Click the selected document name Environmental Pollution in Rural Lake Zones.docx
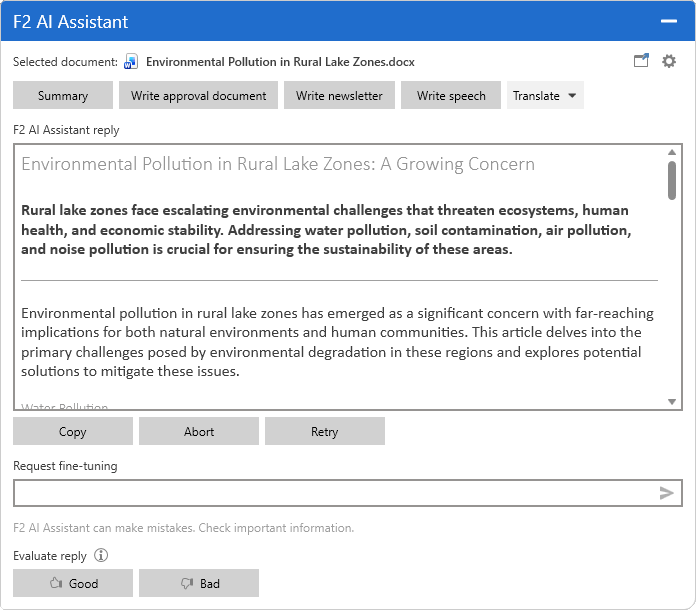This screenshot has height=610, width=696. [280, 62]
